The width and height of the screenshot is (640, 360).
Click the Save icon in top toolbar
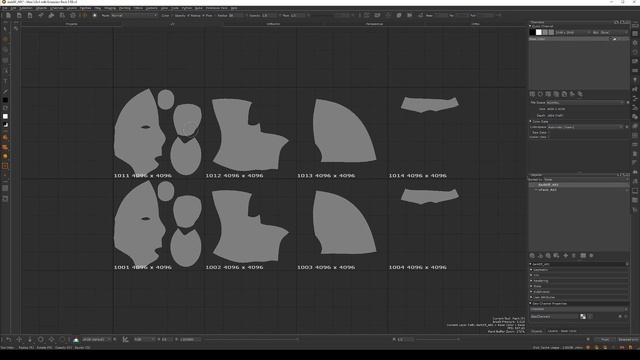click(30, 15)
